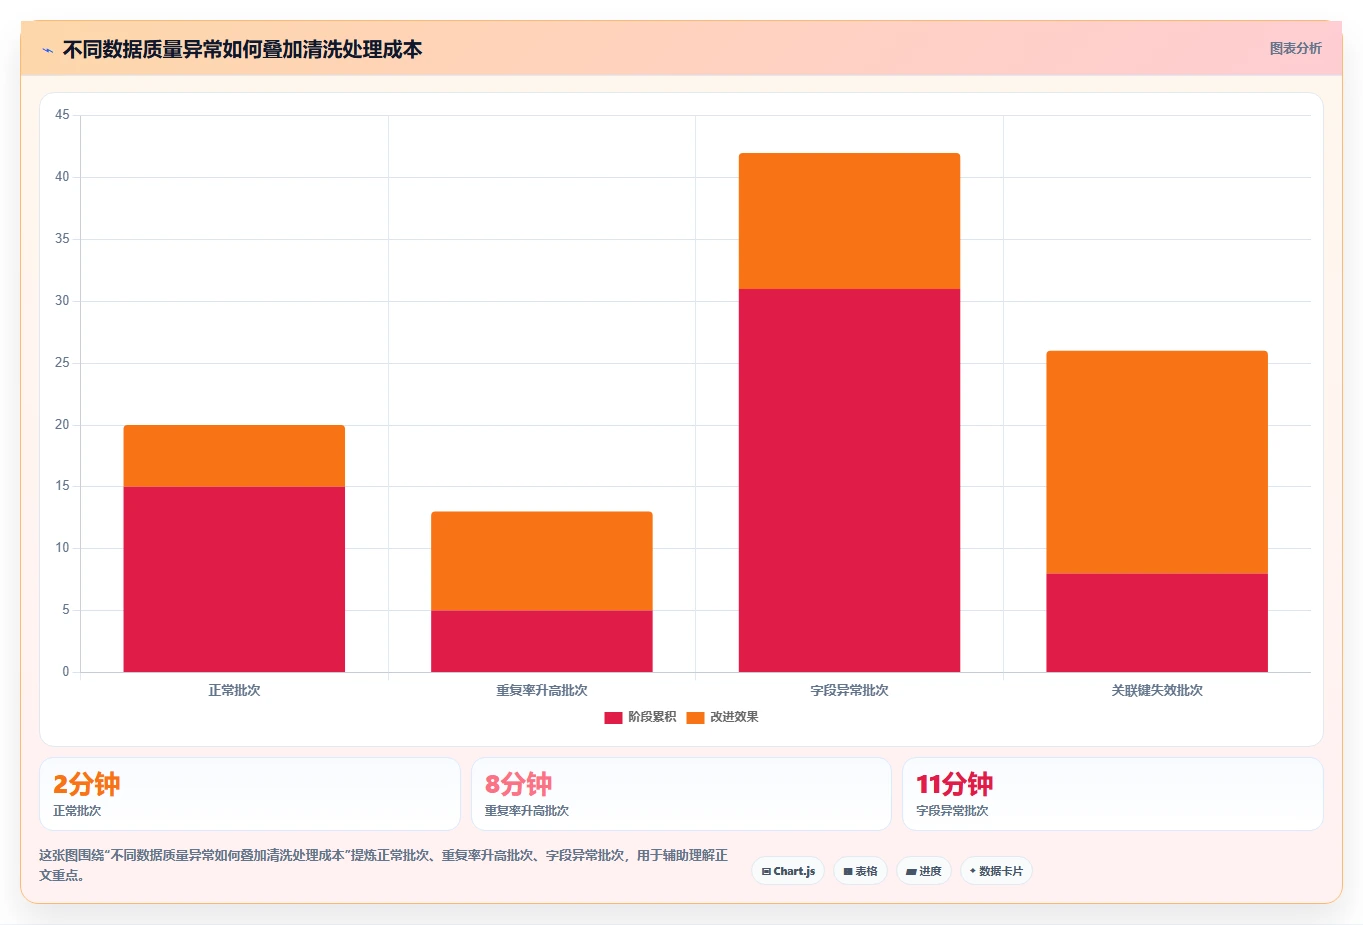Click the orange segment of 关联键失效批次 bar
1363x925 pixels.
[1157, 462]
